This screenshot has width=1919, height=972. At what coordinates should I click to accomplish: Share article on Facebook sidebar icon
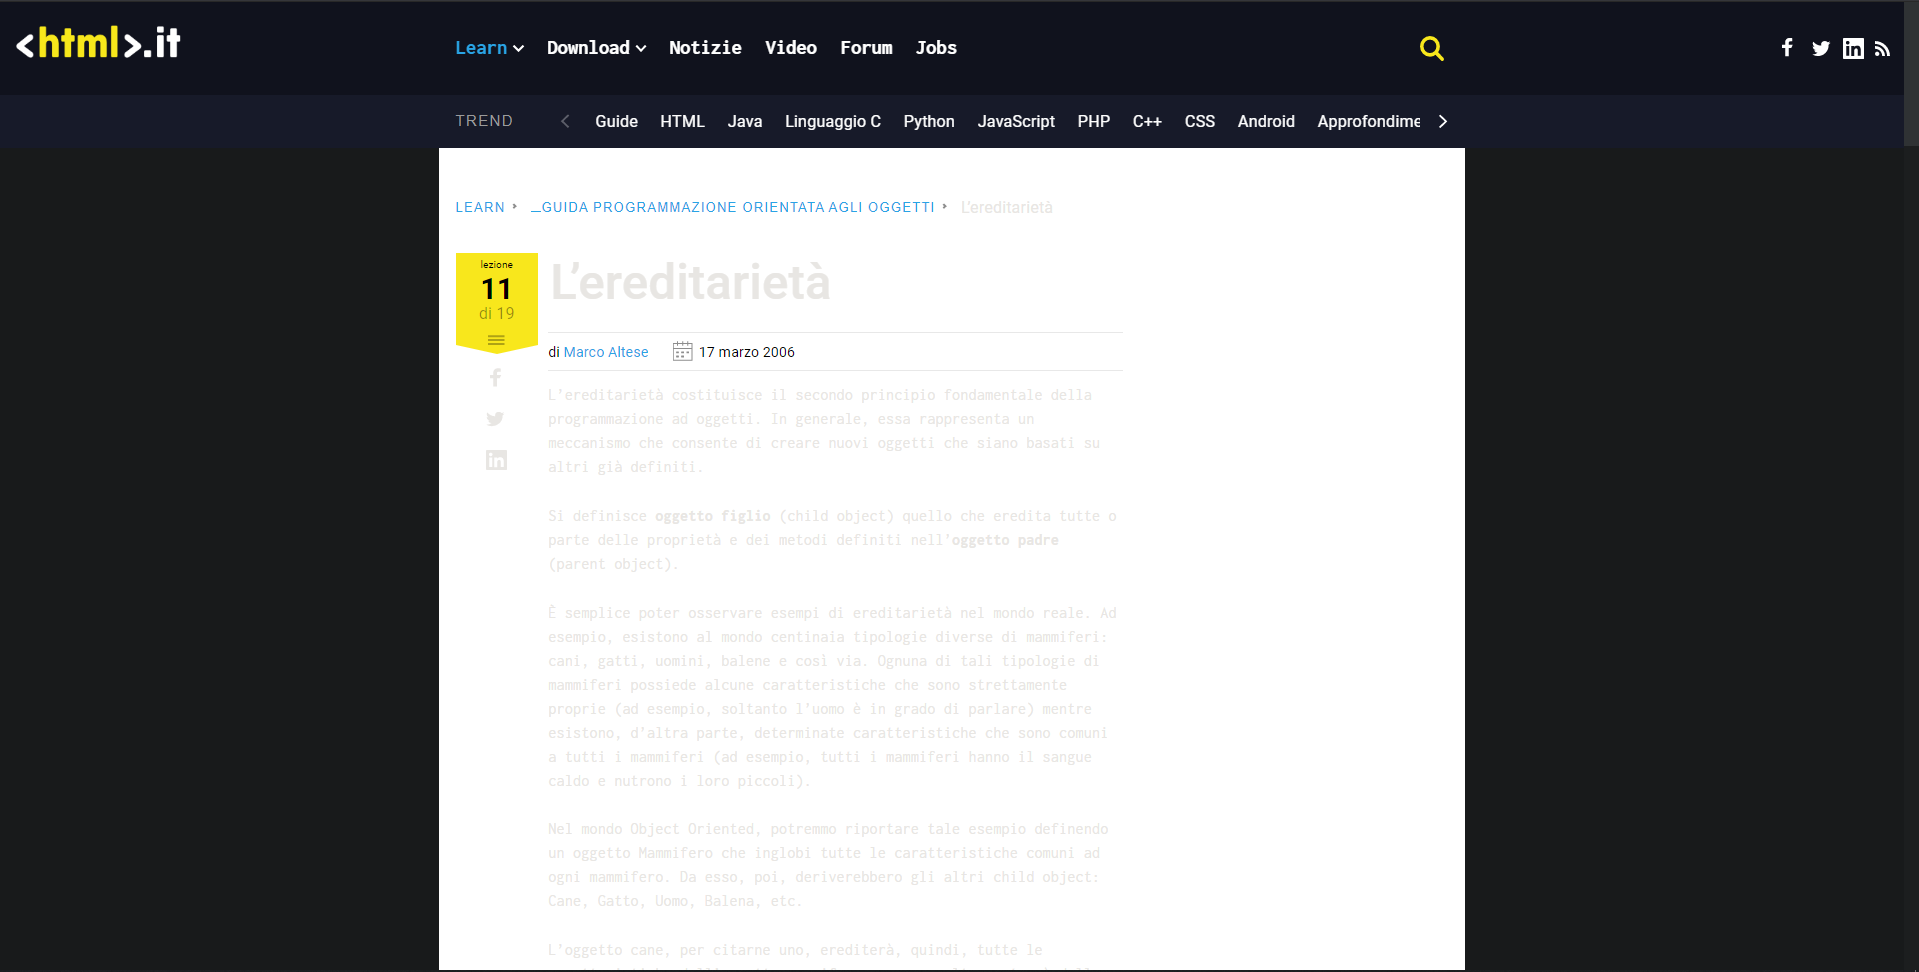click(496, 377)
